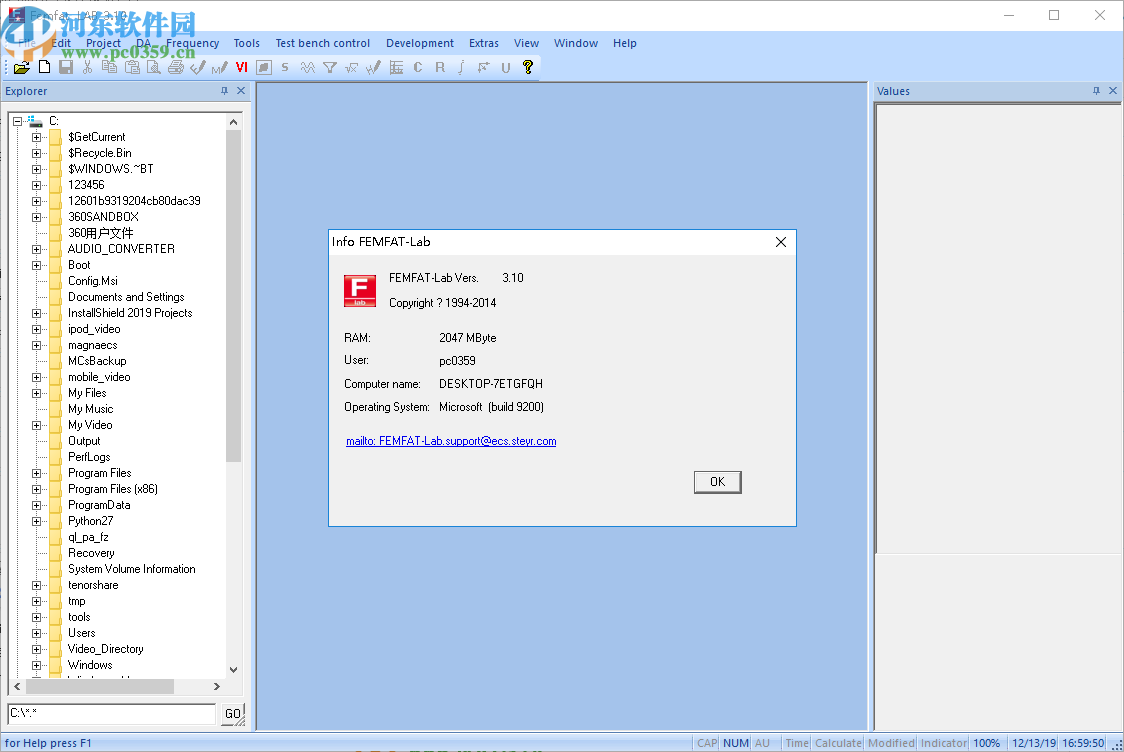Collapse the C: drive node

click(x=17, y=121)
